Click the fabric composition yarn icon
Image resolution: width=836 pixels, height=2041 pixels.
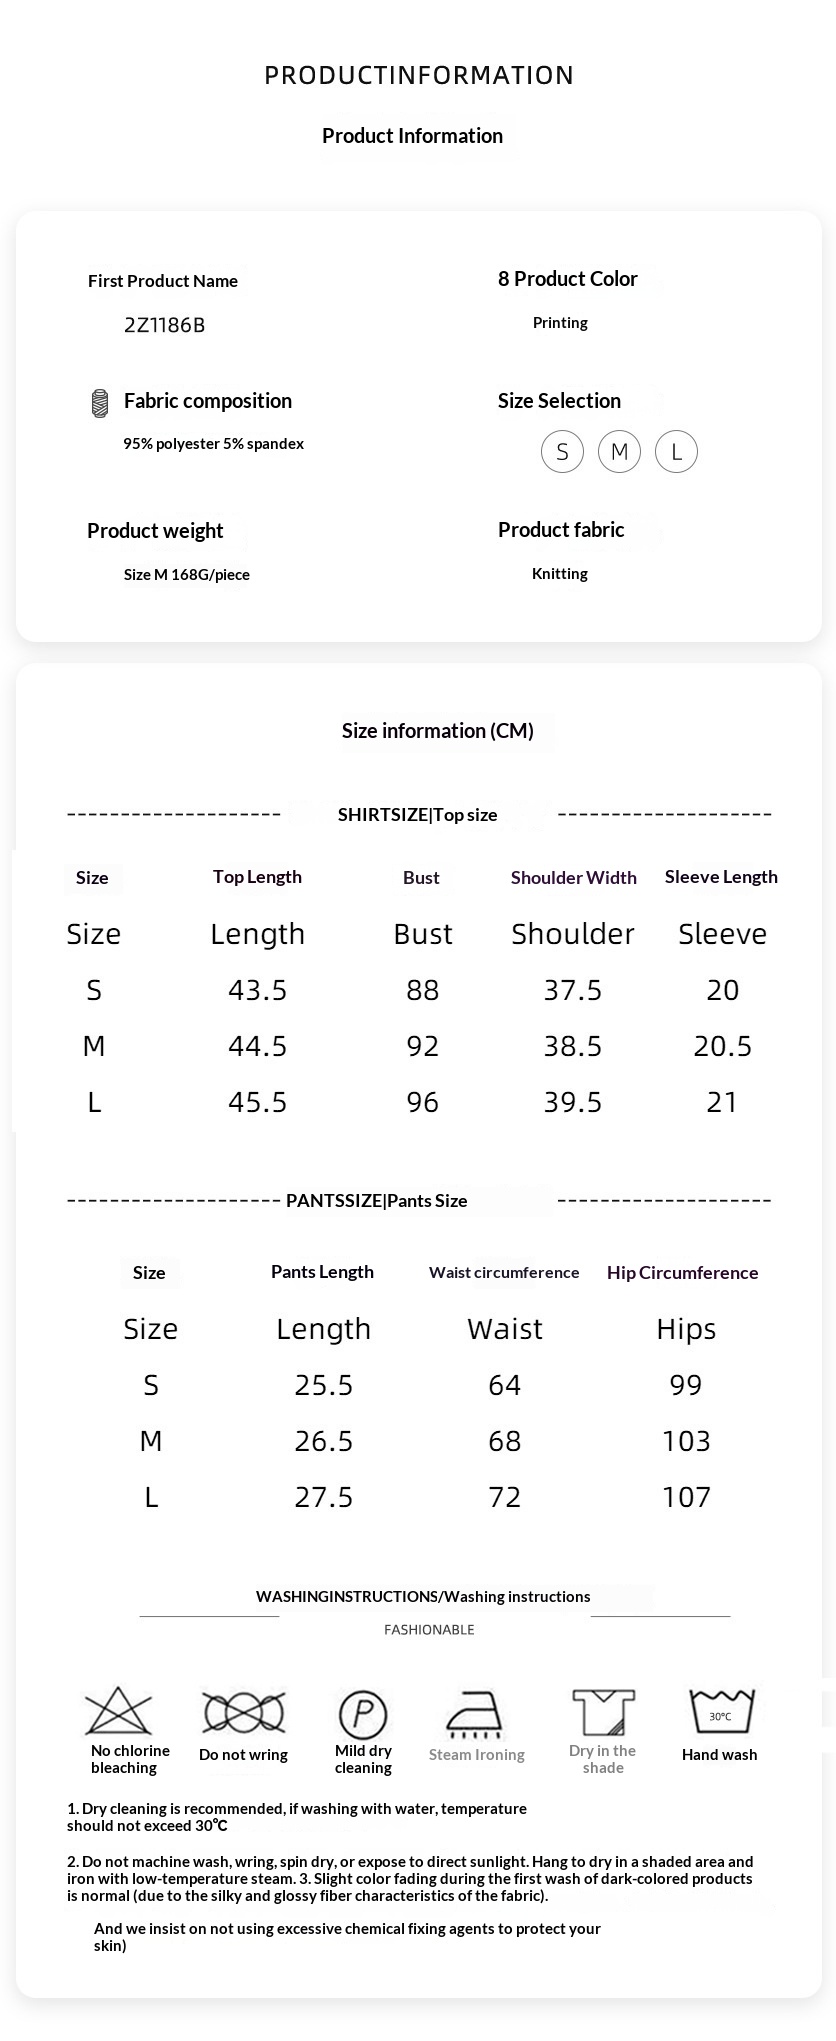[100, 403]
